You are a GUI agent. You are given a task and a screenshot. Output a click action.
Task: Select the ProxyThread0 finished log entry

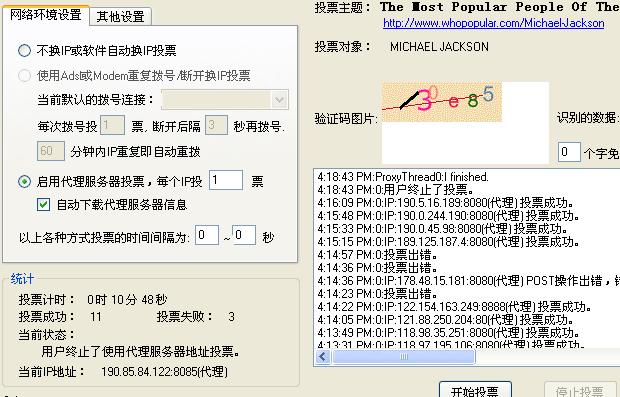[403, 177]
